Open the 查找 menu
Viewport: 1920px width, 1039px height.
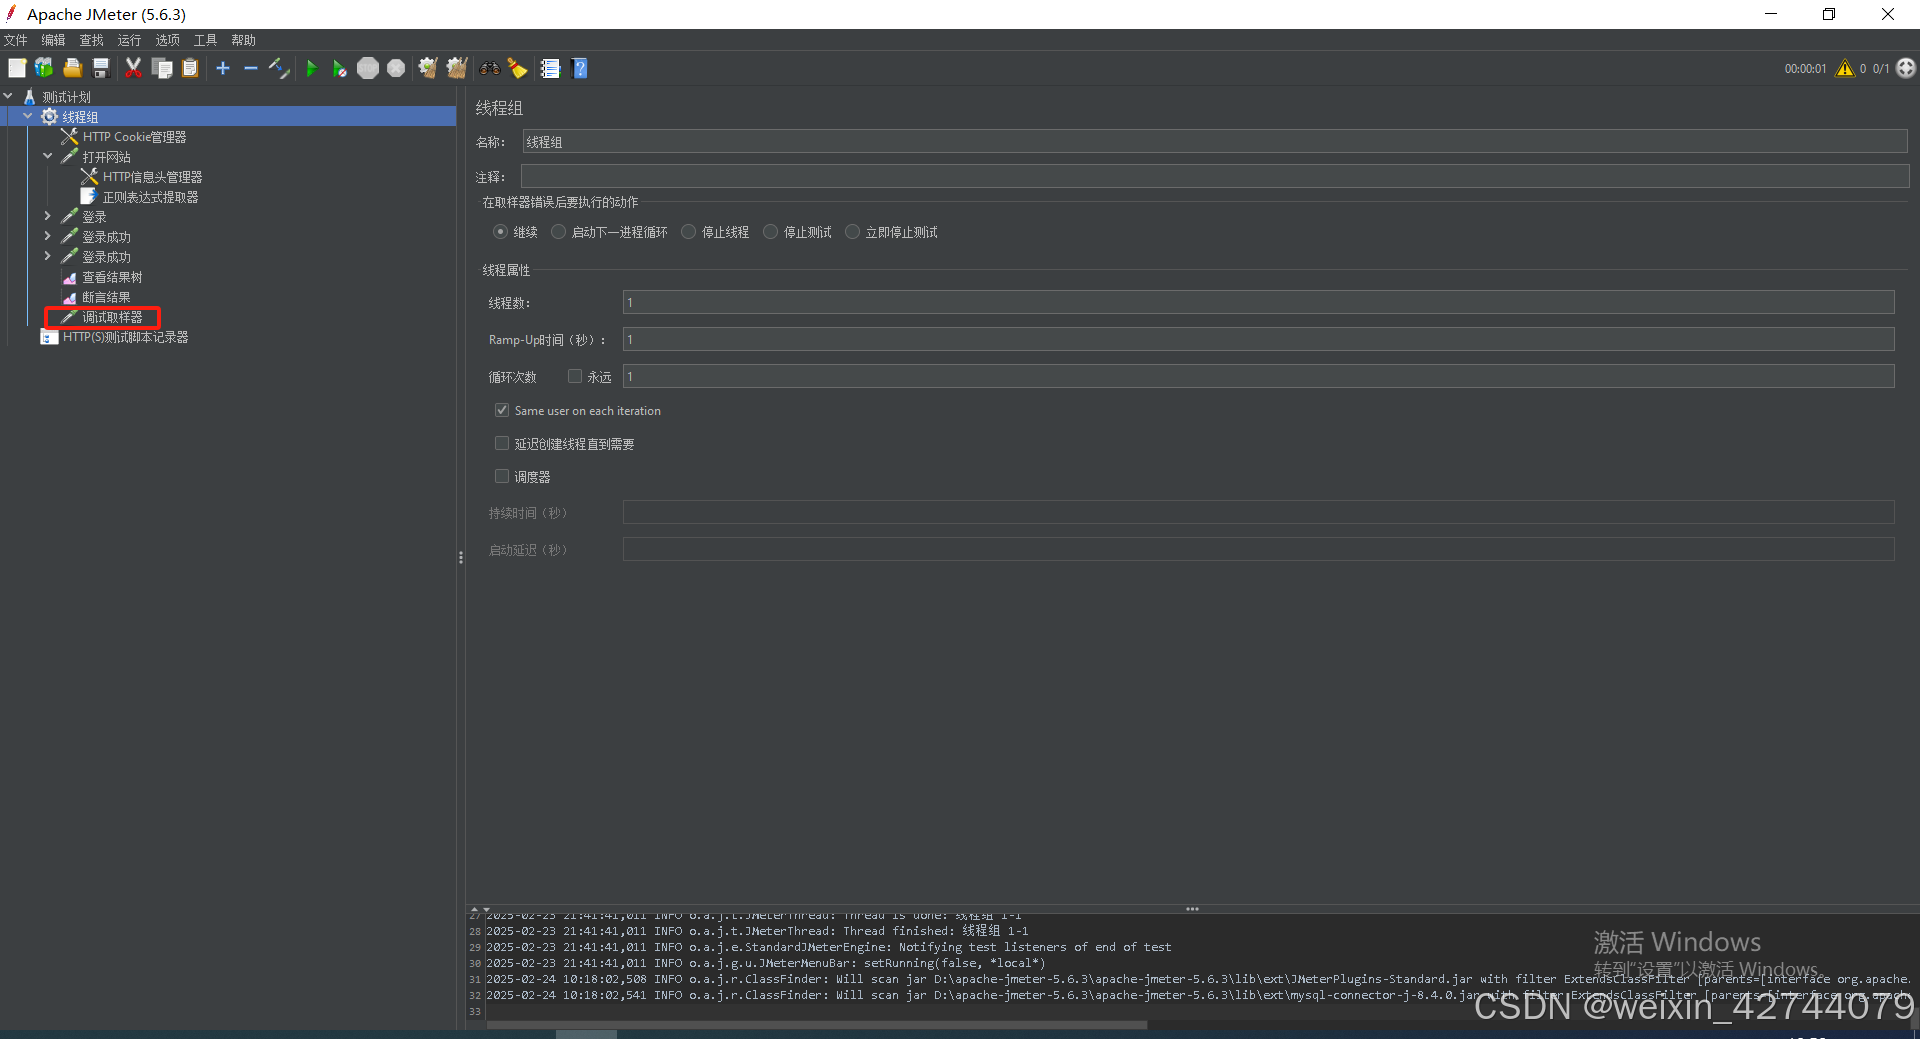coord(91,40)
